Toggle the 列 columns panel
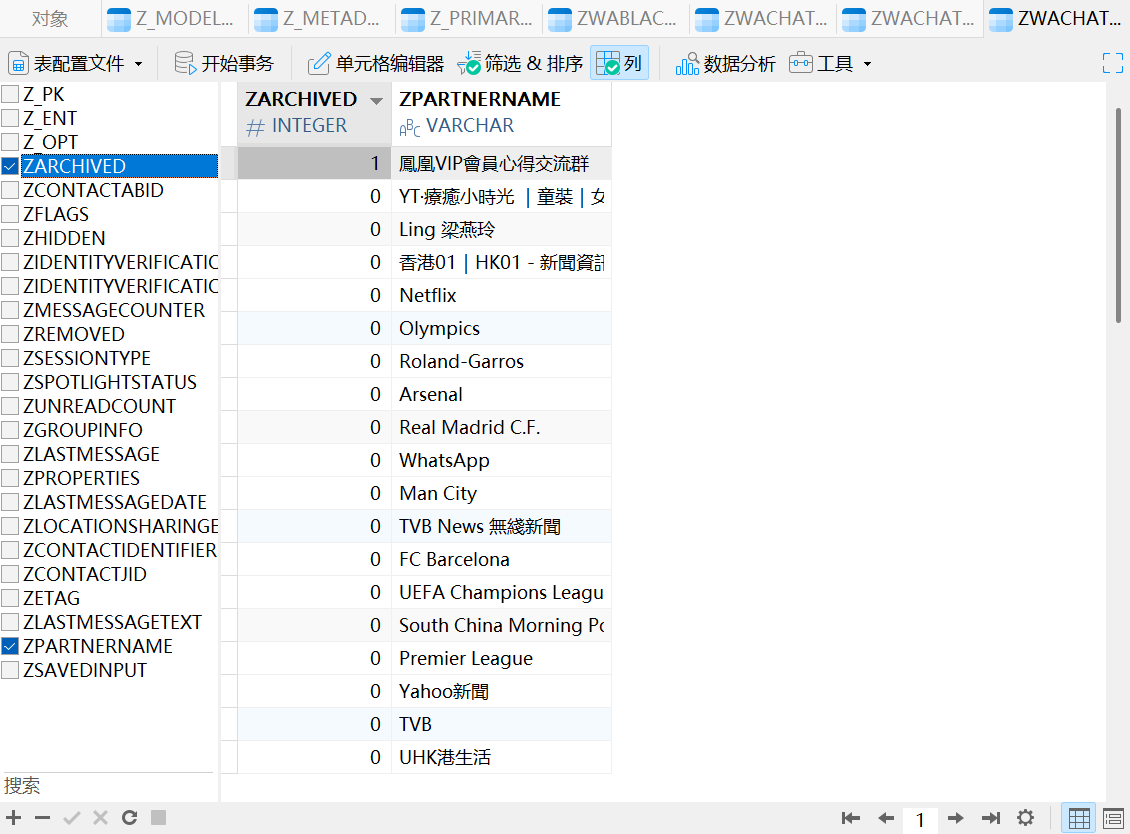The height and width of the screenshot is (834, 1130). pos(619,63)
